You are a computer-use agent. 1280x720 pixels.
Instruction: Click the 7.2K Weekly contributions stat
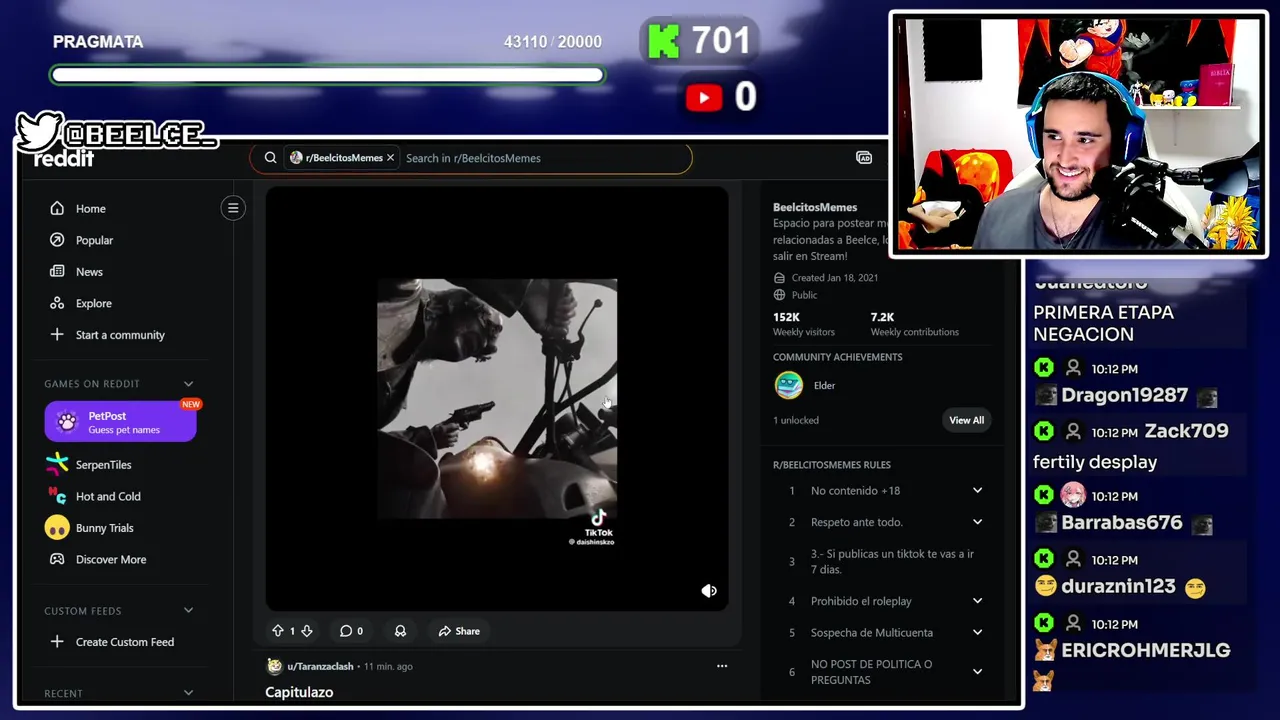click(x=914, y=324)
